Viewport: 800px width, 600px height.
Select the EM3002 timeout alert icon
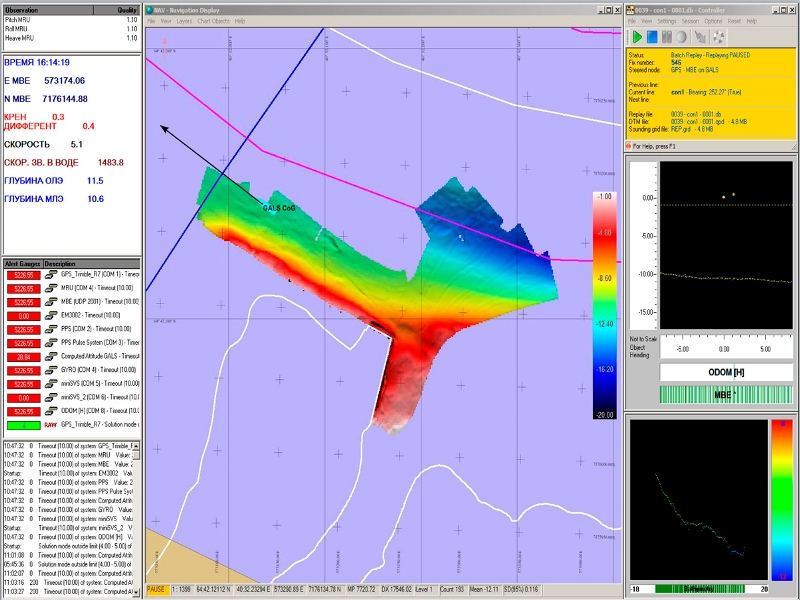pyautogui.click(x=50, y=315)
